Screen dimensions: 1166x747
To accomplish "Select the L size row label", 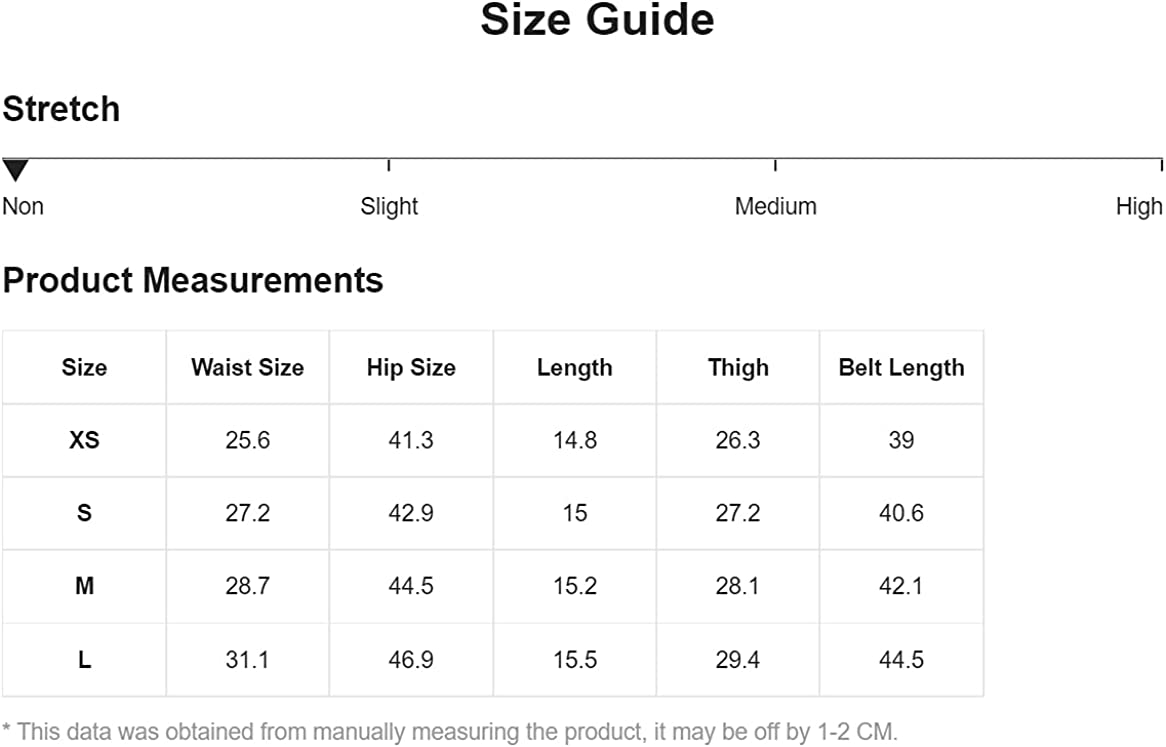I will click(84, 660).
